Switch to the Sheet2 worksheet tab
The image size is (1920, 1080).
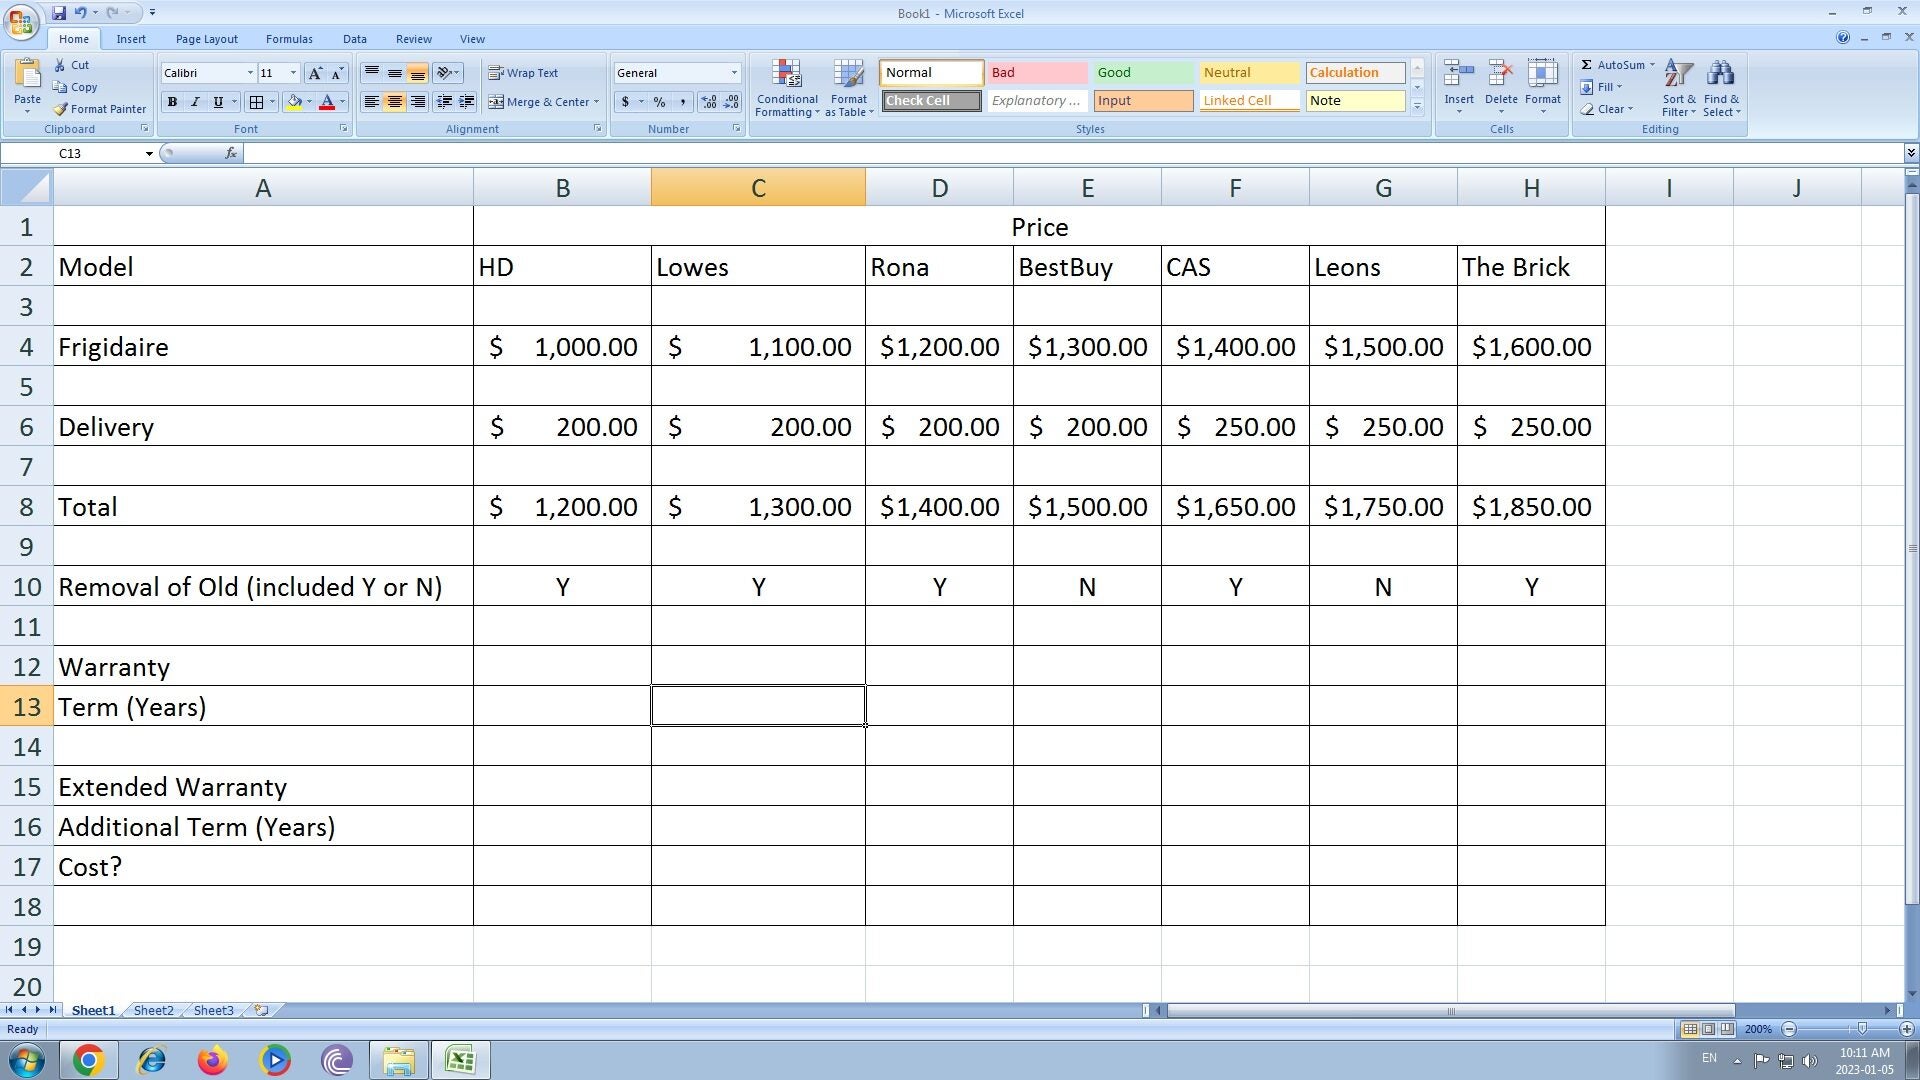point(153,1010)
